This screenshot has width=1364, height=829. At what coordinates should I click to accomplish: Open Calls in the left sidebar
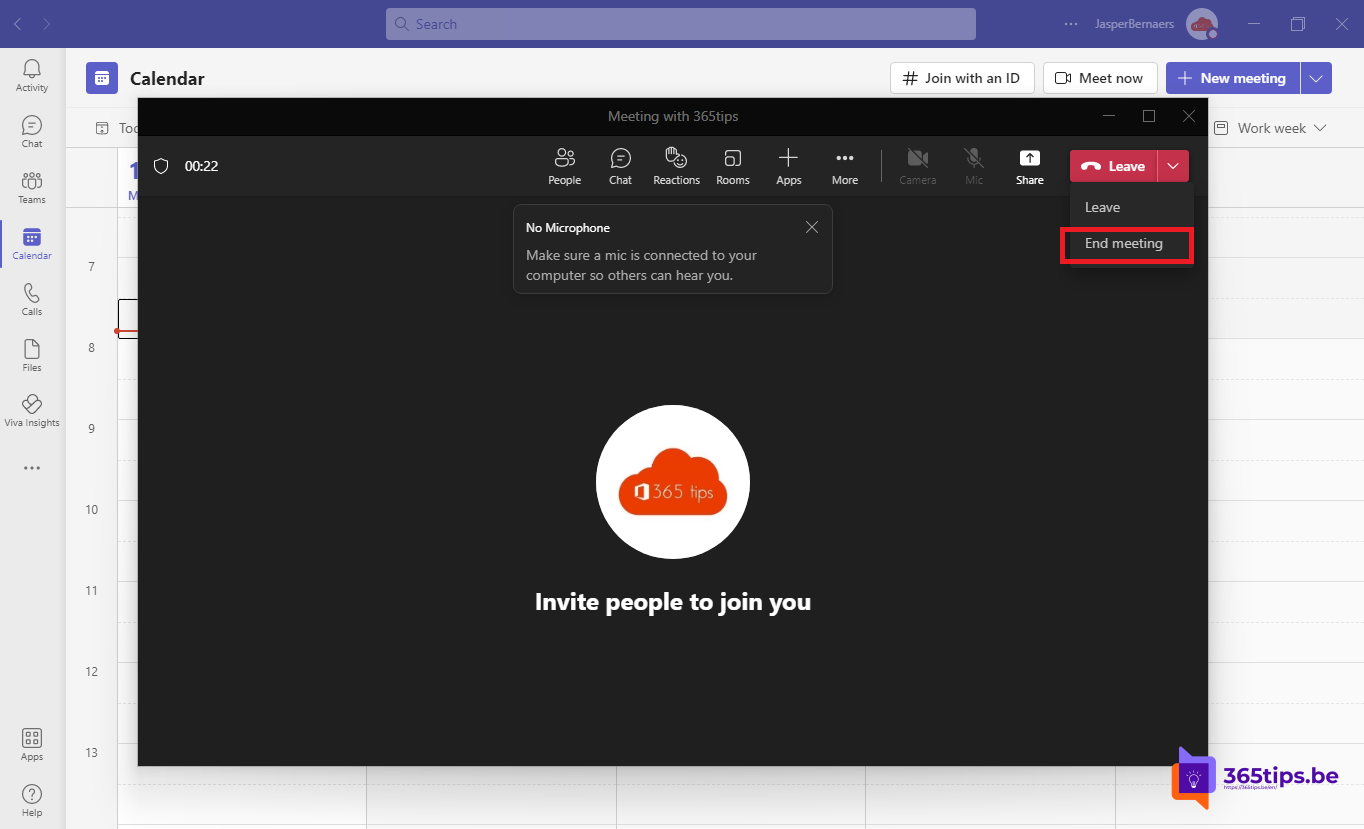click(x=32, y=299)
